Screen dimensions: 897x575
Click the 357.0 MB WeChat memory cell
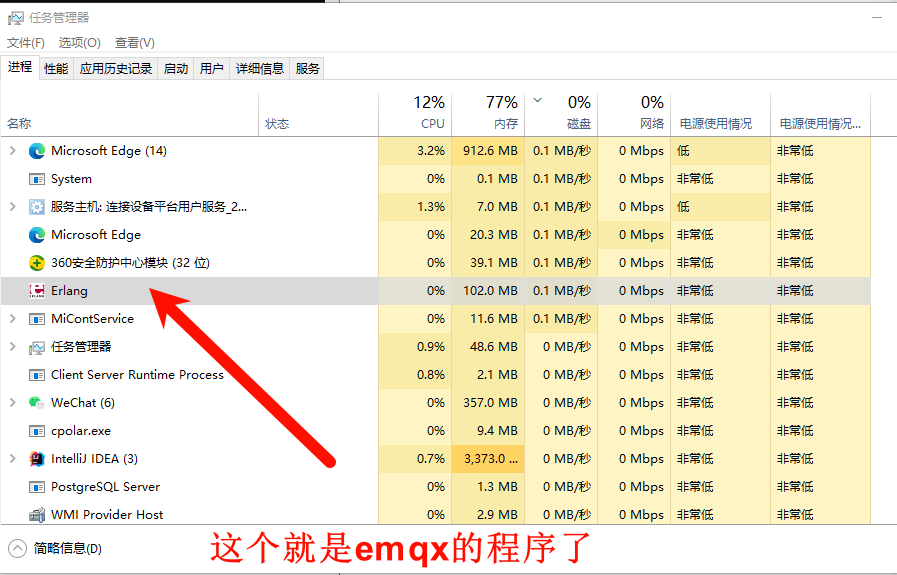pos(488,403)
